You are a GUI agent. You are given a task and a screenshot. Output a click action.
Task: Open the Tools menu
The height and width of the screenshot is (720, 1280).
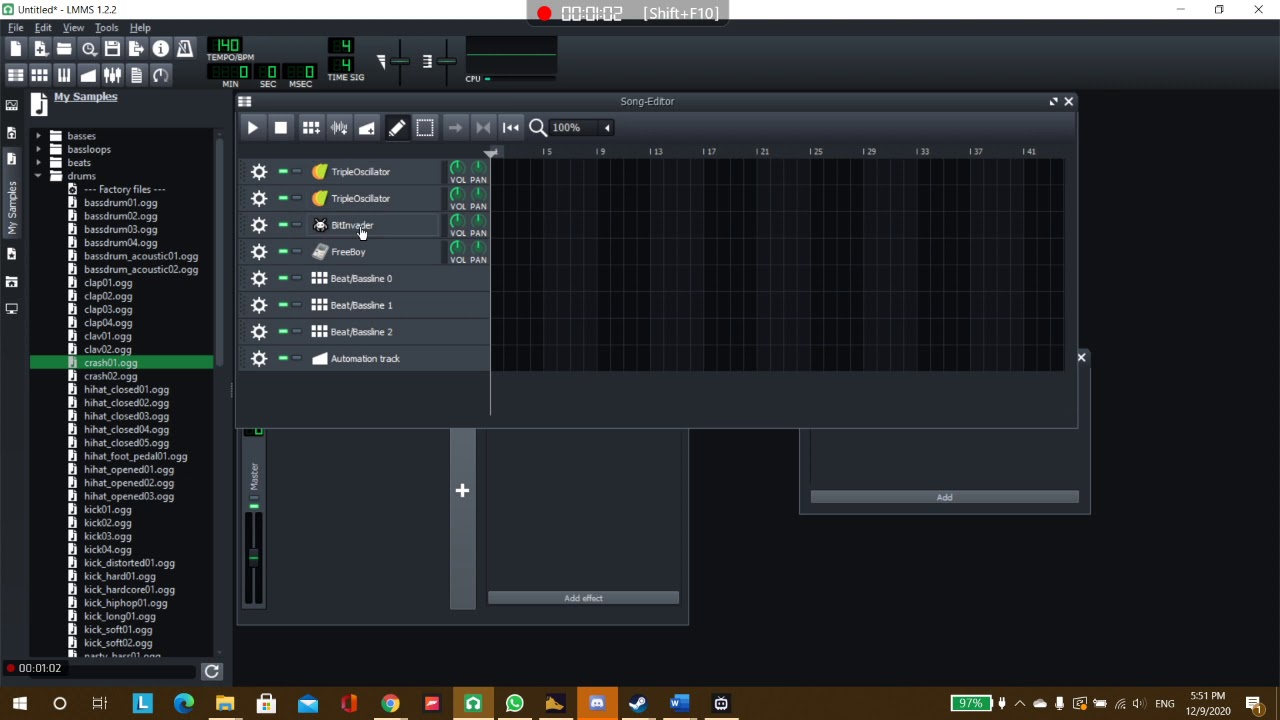pyautogui.click(x=106, y=28)
